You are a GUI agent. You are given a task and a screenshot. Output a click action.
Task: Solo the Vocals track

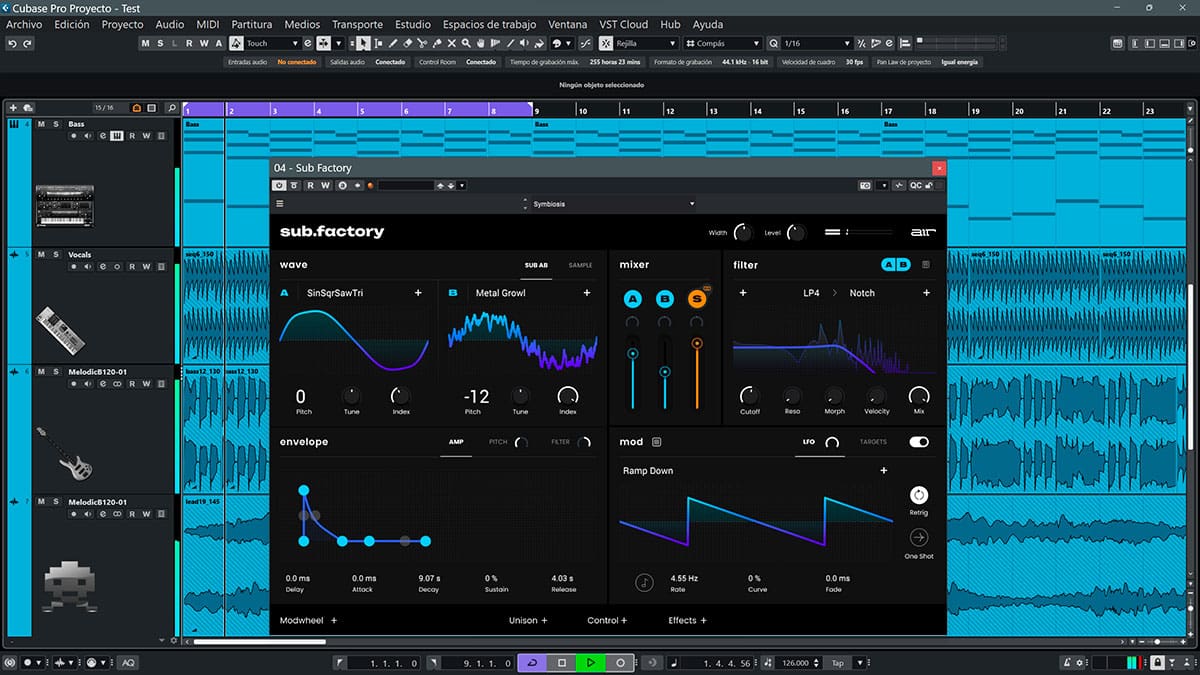click(56, 254)
